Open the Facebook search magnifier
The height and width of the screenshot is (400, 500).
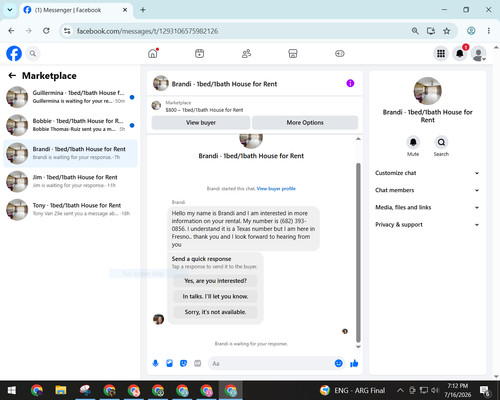[33, 53]
